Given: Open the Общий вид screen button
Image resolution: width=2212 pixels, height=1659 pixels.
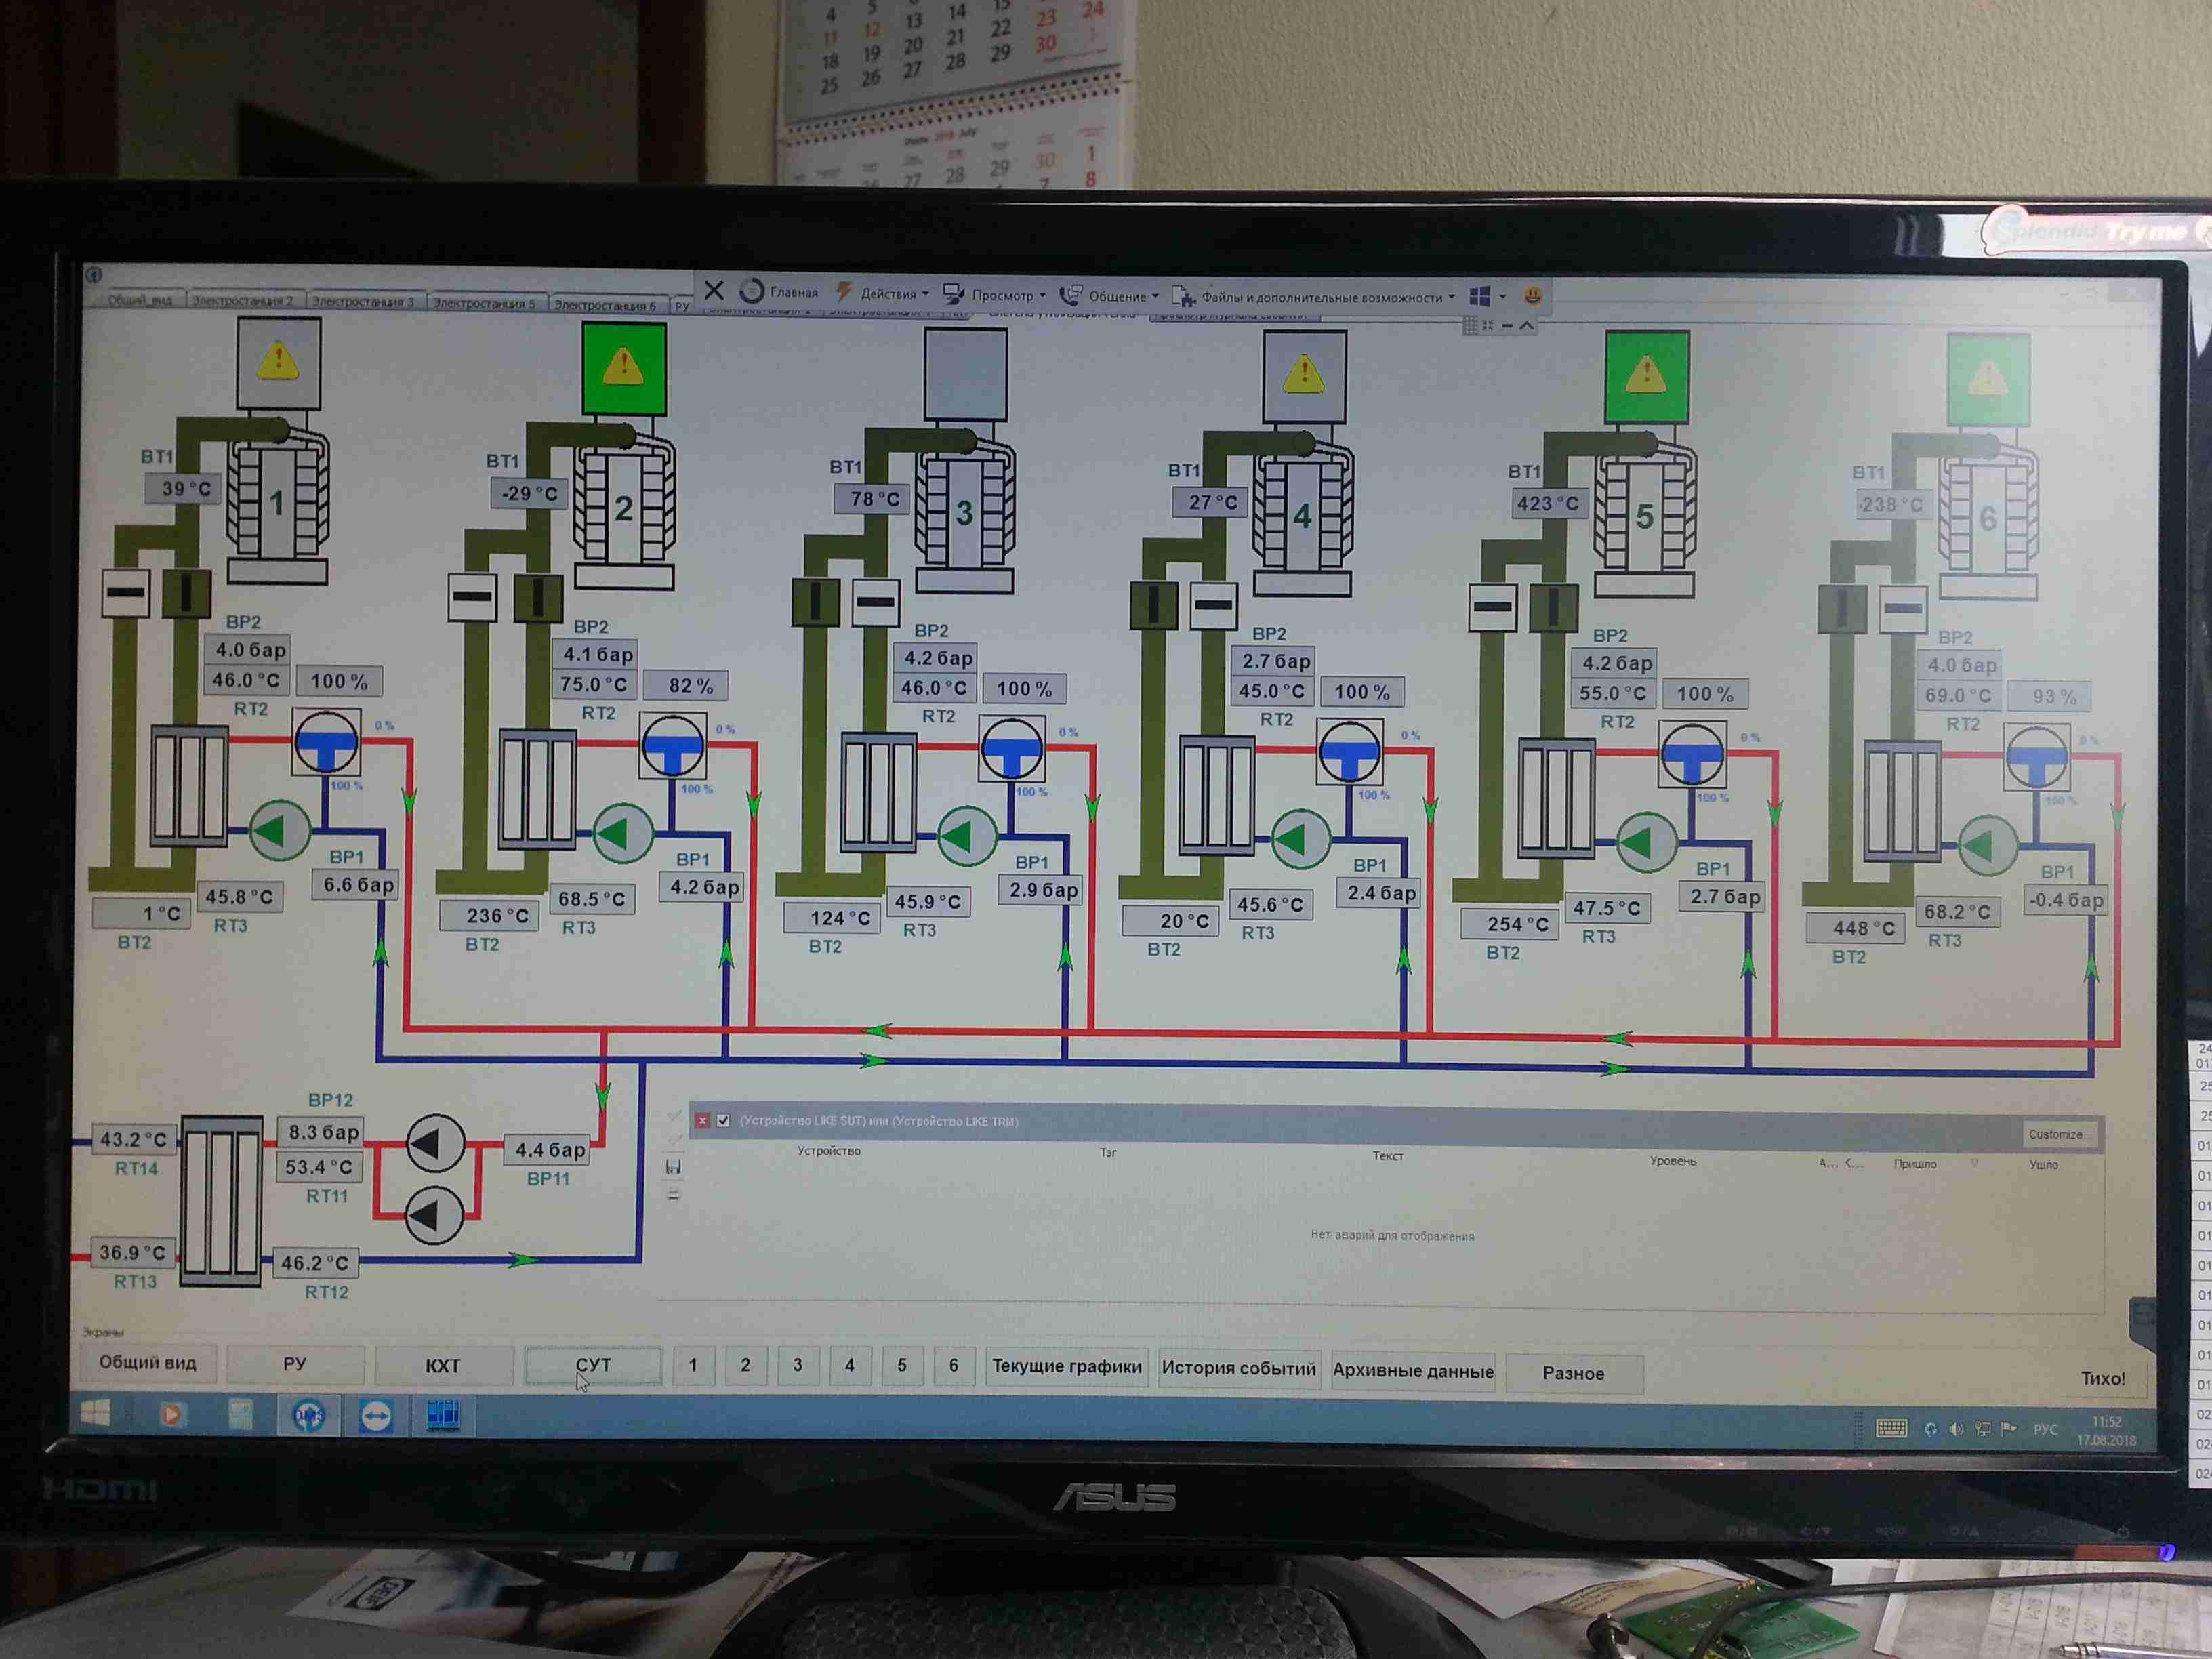Looking at the screenshot, I should coord(148,1362).
